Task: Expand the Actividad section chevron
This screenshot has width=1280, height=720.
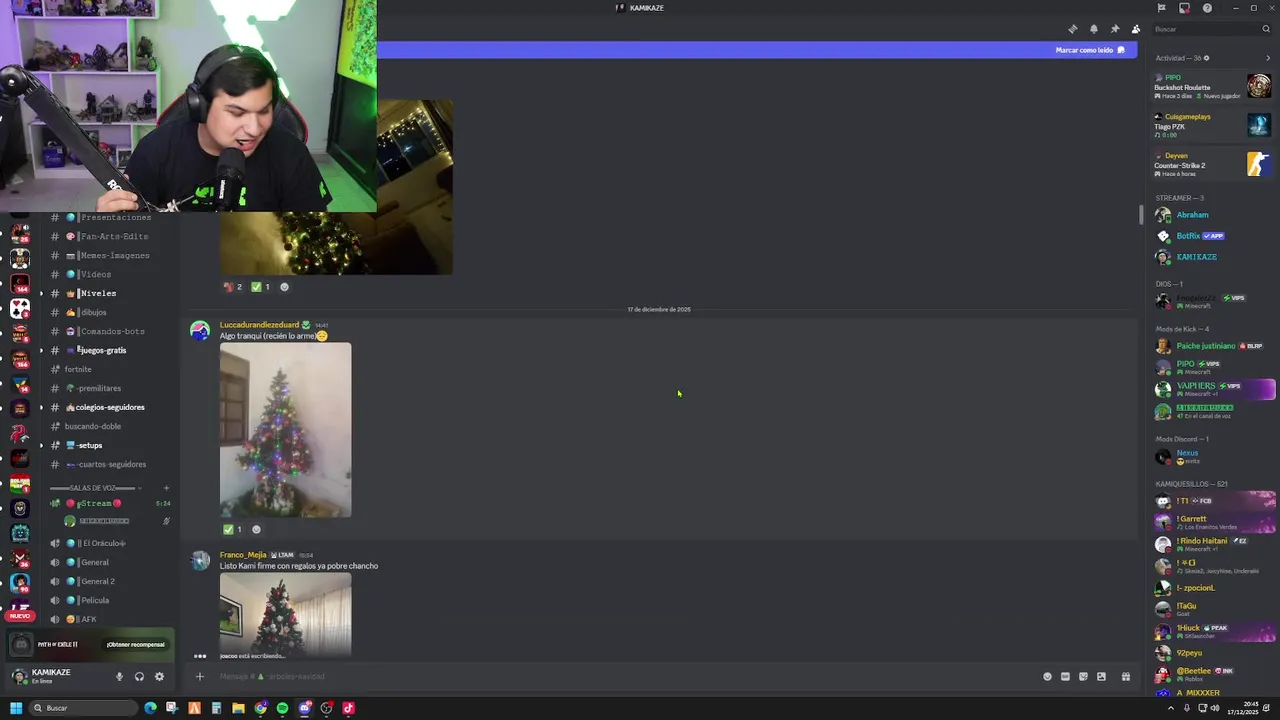Action: tap(1268, 58)
